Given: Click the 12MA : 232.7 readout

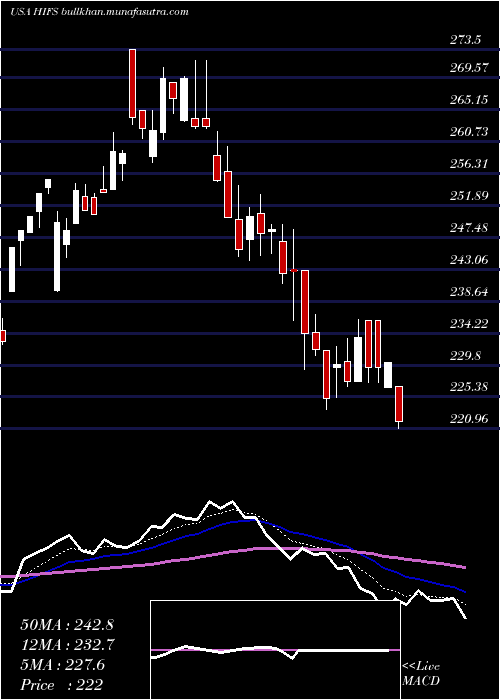Looking at the screenshot, I should [x=67, y=645].
